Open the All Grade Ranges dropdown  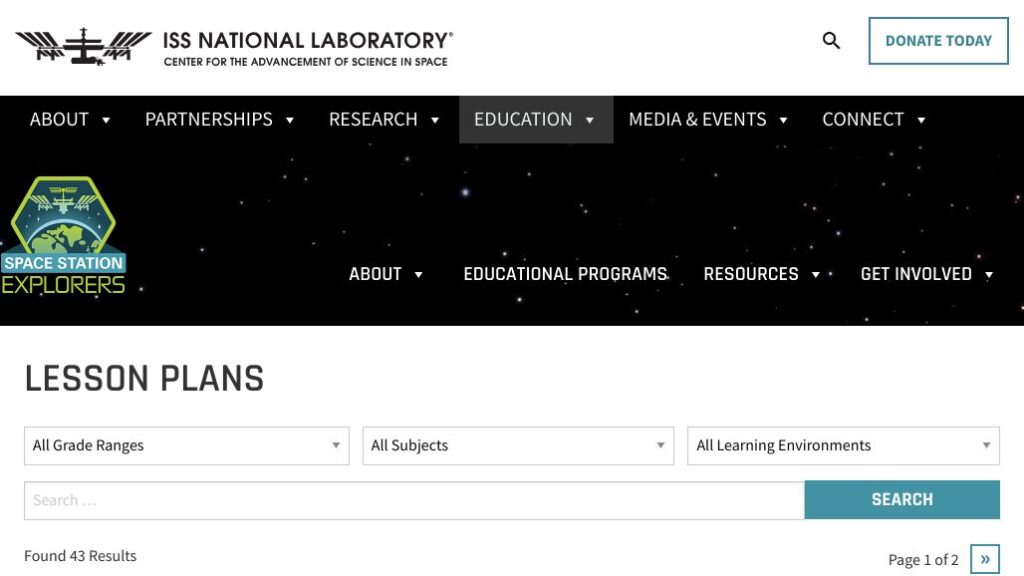pyautogui.click(x=186, y=445)
